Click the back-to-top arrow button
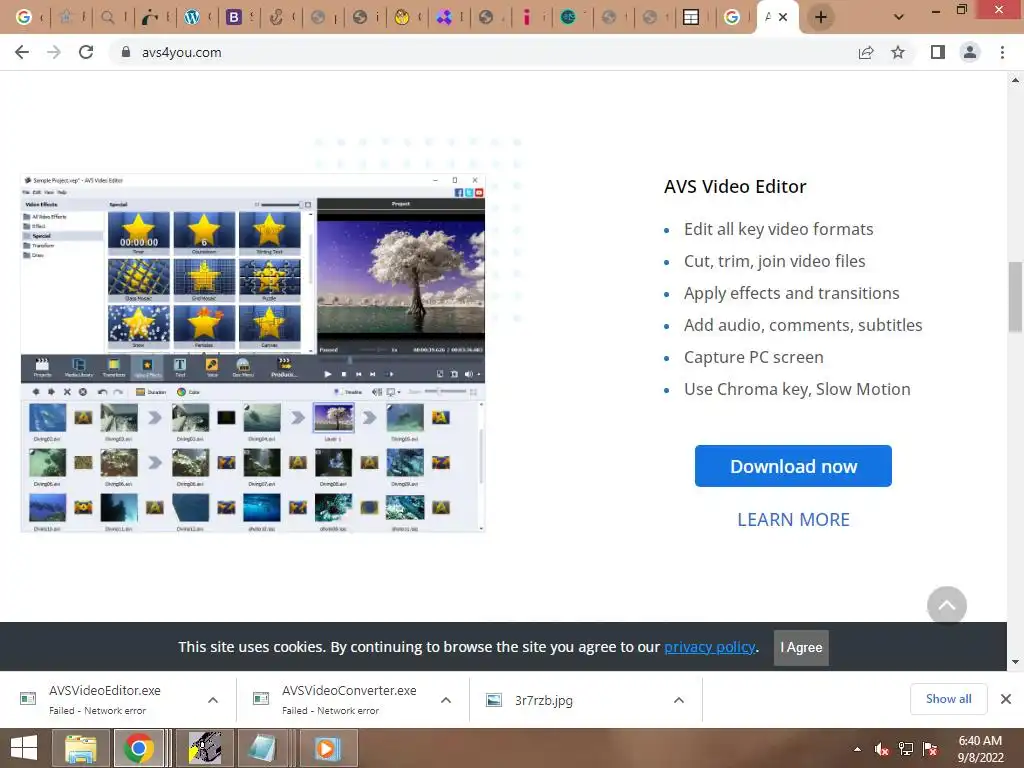 click(947, 606)
